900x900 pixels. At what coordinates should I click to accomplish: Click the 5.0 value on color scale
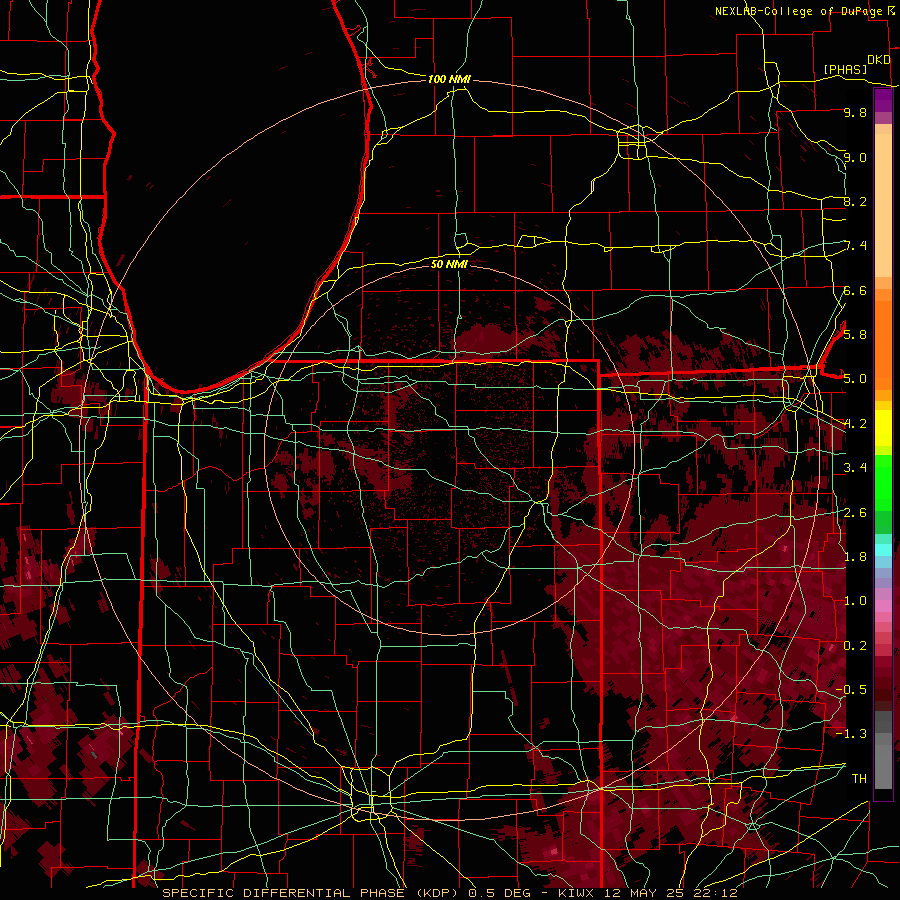click(x=855, y=379)
